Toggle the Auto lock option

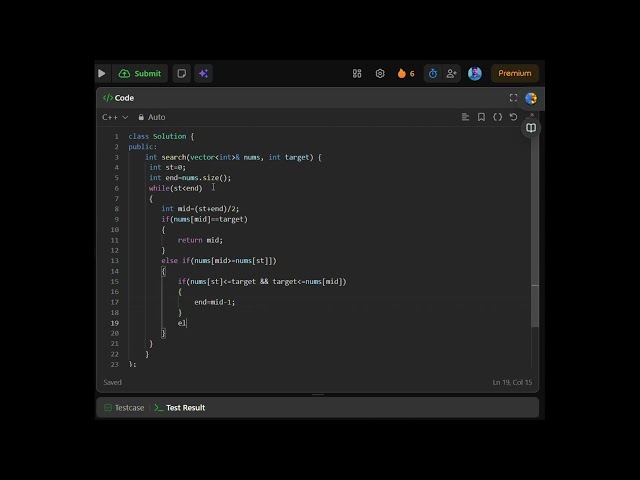coord(152,117)
